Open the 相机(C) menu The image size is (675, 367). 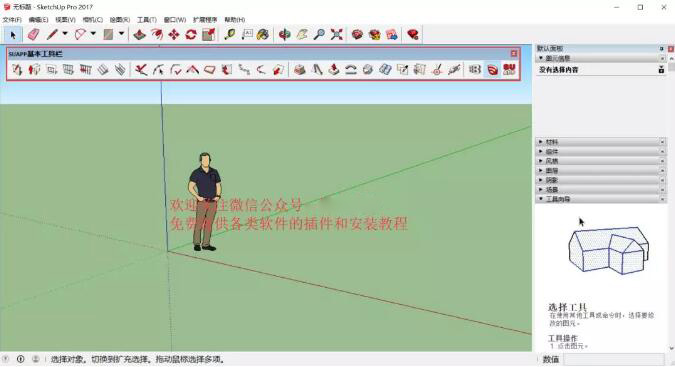(x=93, y=20)
